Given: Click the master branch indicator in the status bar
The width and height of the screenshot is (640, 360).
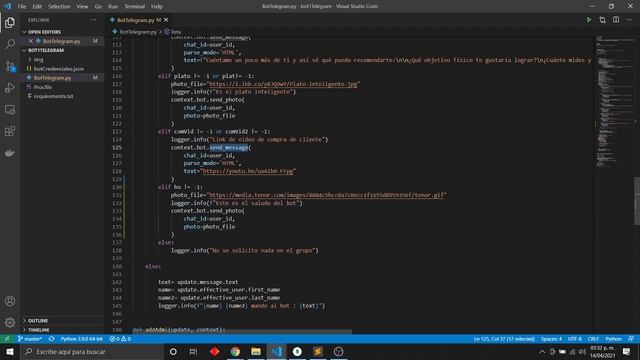Looking at the screenshot, I should (x=30, y=339).
